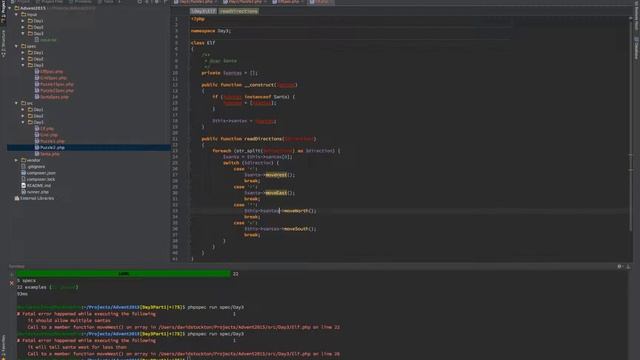Click 'it should allow multiple santas' terminal line

[69, 321]
